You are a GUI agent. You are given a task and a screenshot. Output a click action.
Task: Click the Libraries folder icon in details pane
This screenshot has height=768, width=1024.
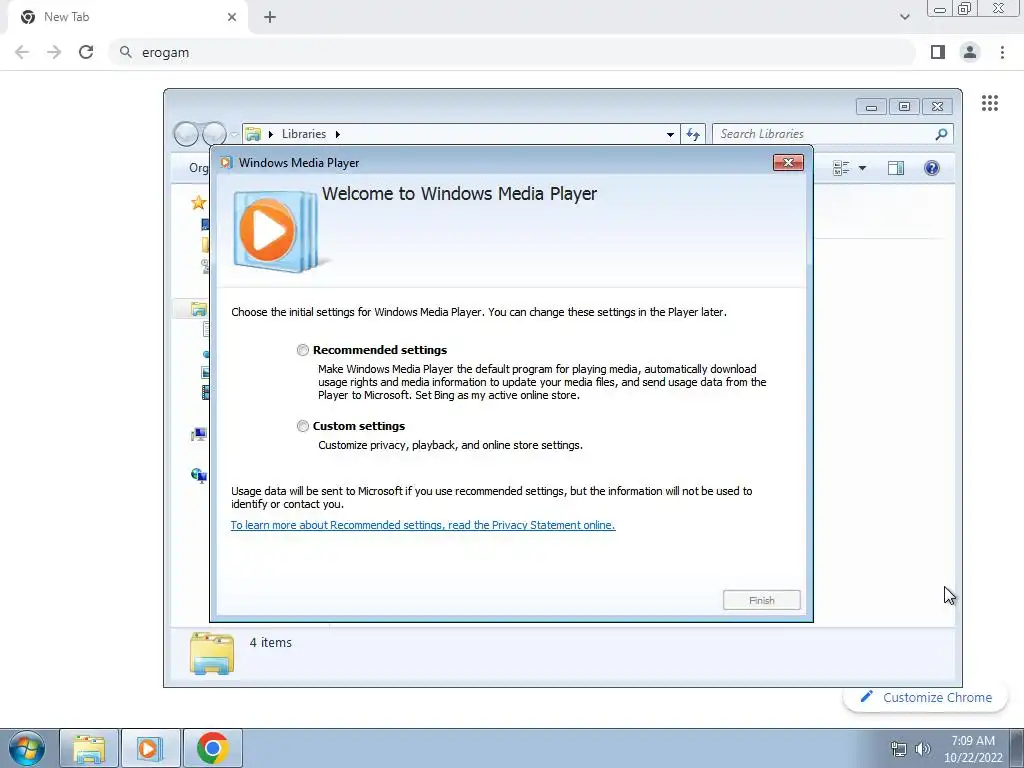[212, 653]
